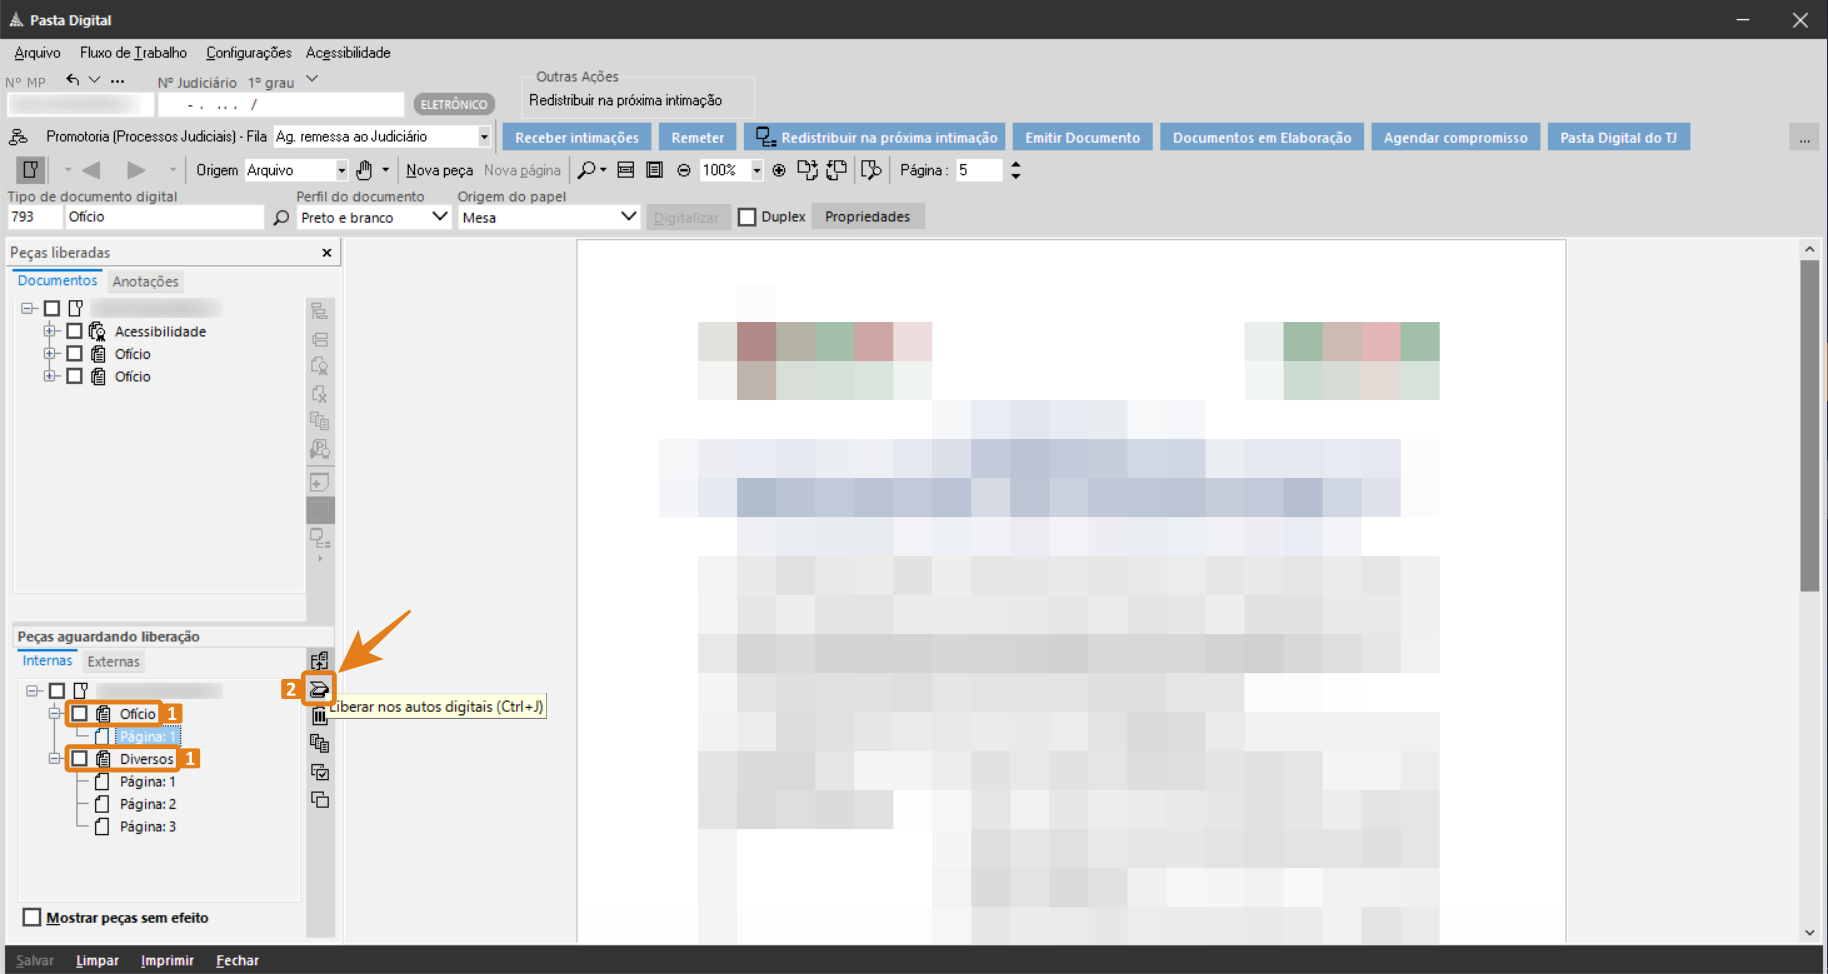Expand the 'Acessibilidade' tree node
Image resolution: width=1828 pixels, height=974 pixels.
pos(49,331)
